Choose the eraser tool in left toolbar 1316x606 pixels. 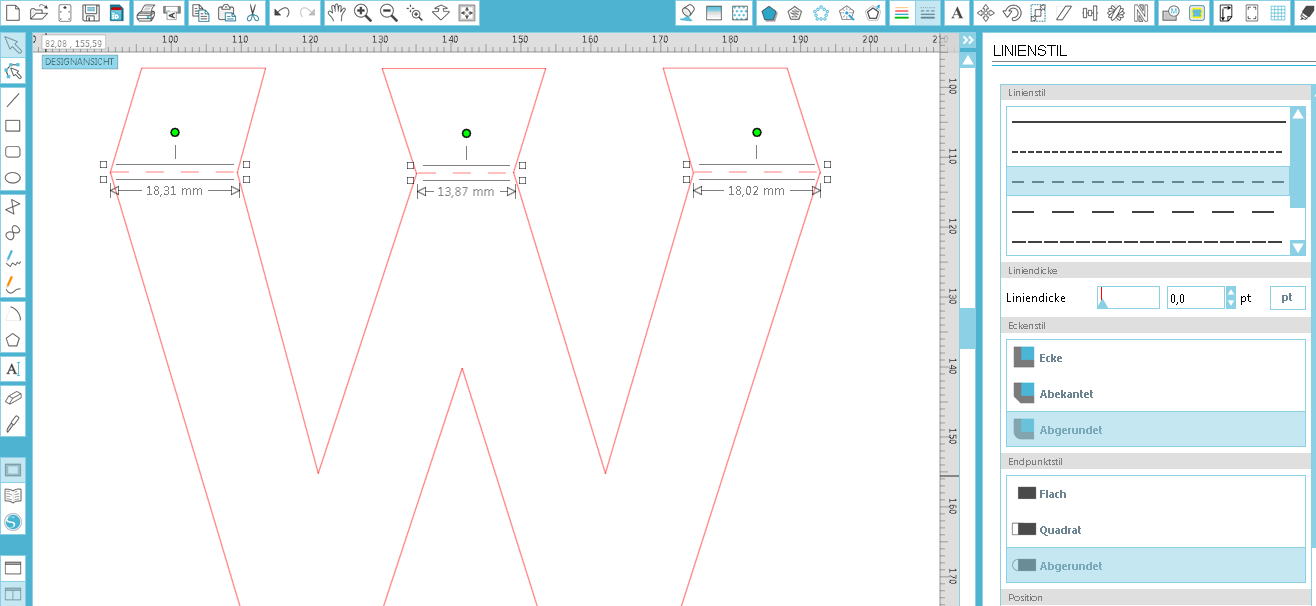13,397
